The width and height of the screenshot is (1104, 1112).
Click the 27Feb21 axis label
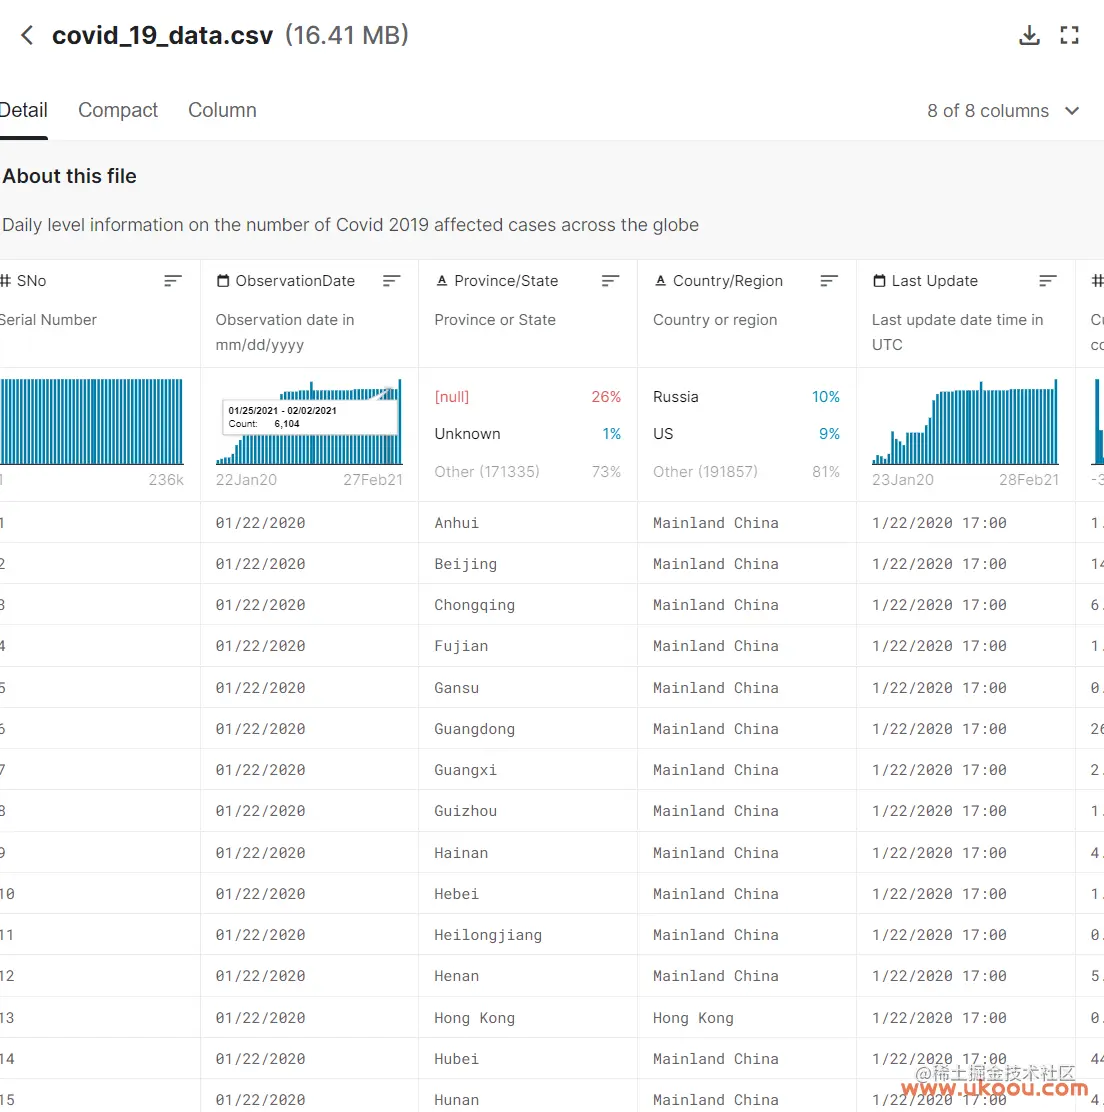click(x=373, y=480)
